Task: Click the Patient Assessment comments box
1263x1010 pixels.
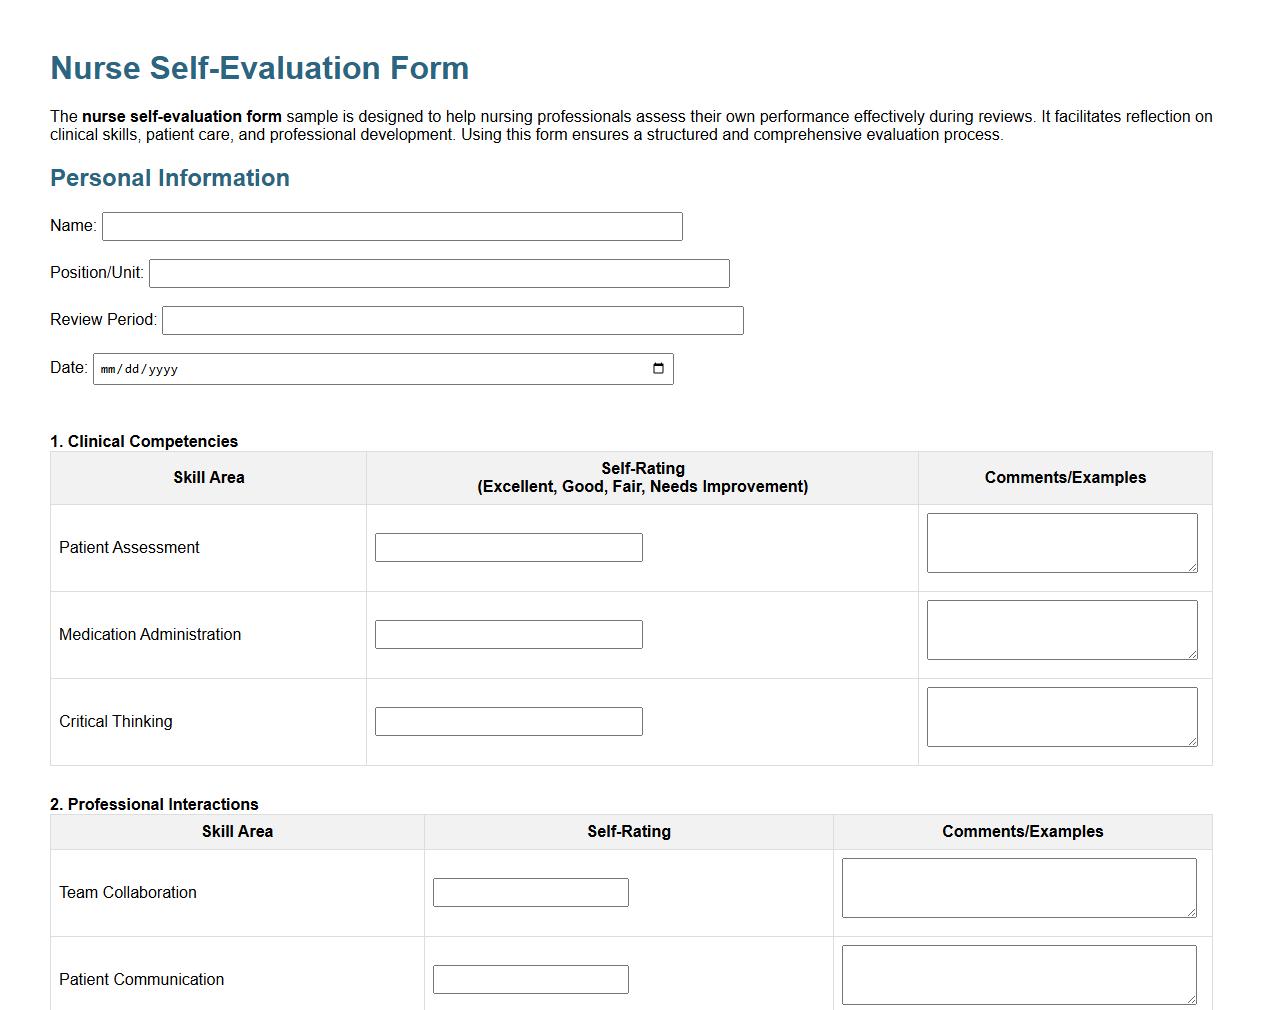Action: click(x=1061, y=540)
